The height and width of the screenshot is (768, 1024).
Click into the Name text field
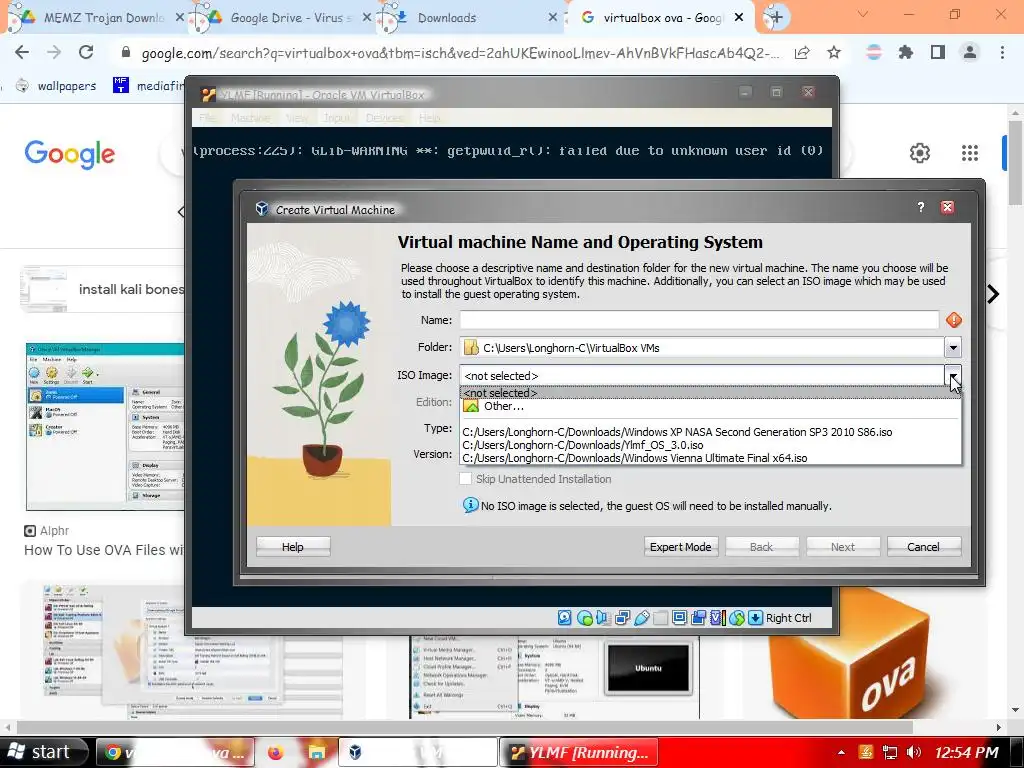[x=699, y=320]
